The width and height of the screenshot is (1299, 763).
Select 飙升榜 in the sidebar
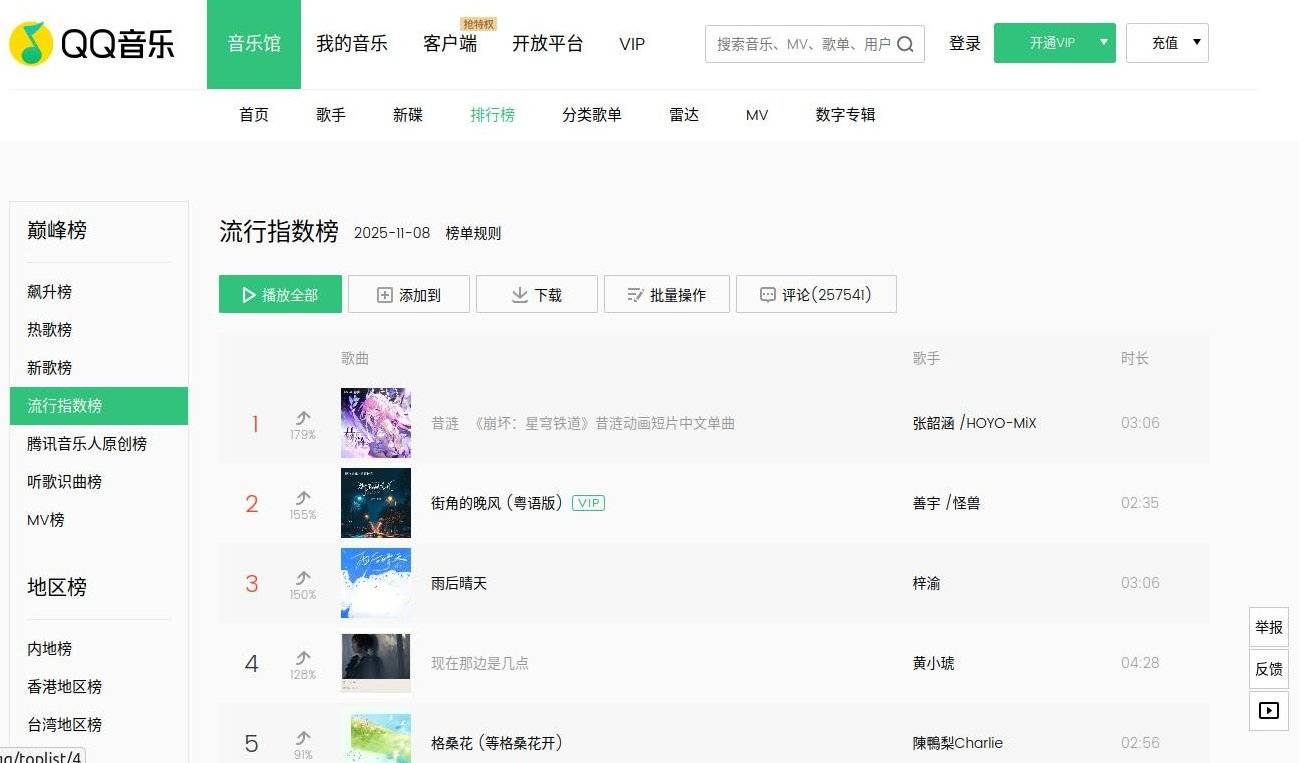[50, 292]
